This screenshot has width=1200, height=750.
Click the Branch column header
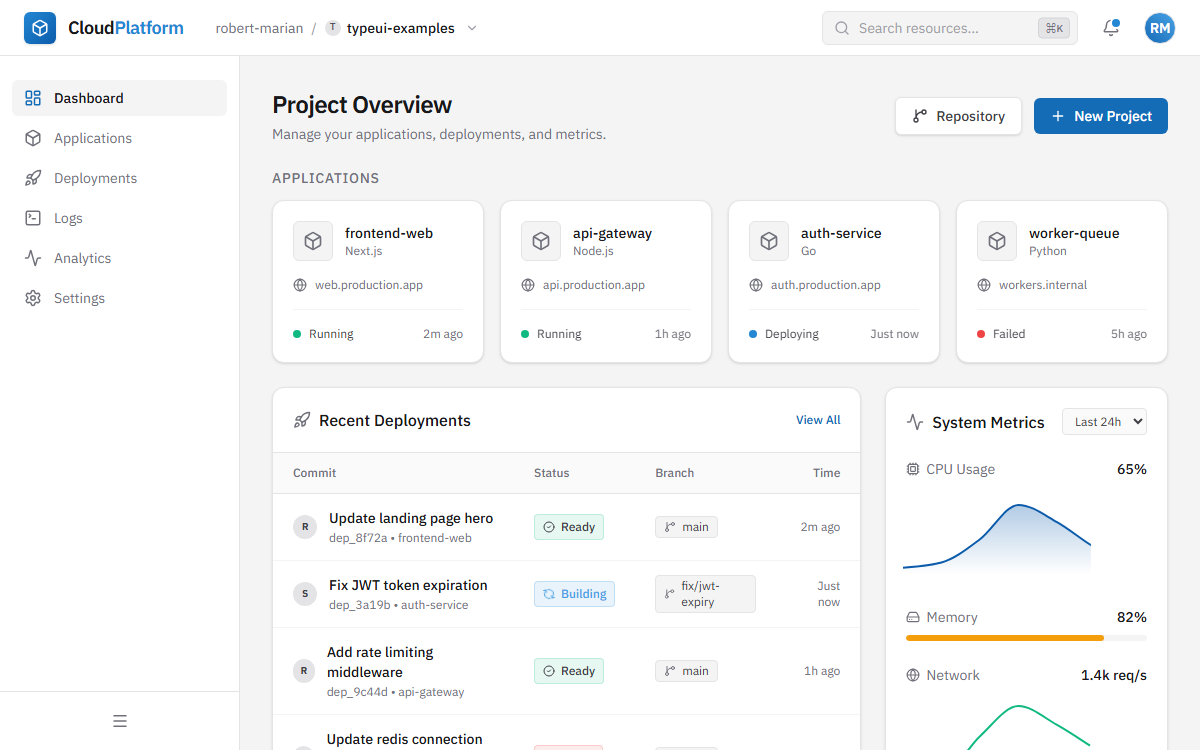click(675, 473)
